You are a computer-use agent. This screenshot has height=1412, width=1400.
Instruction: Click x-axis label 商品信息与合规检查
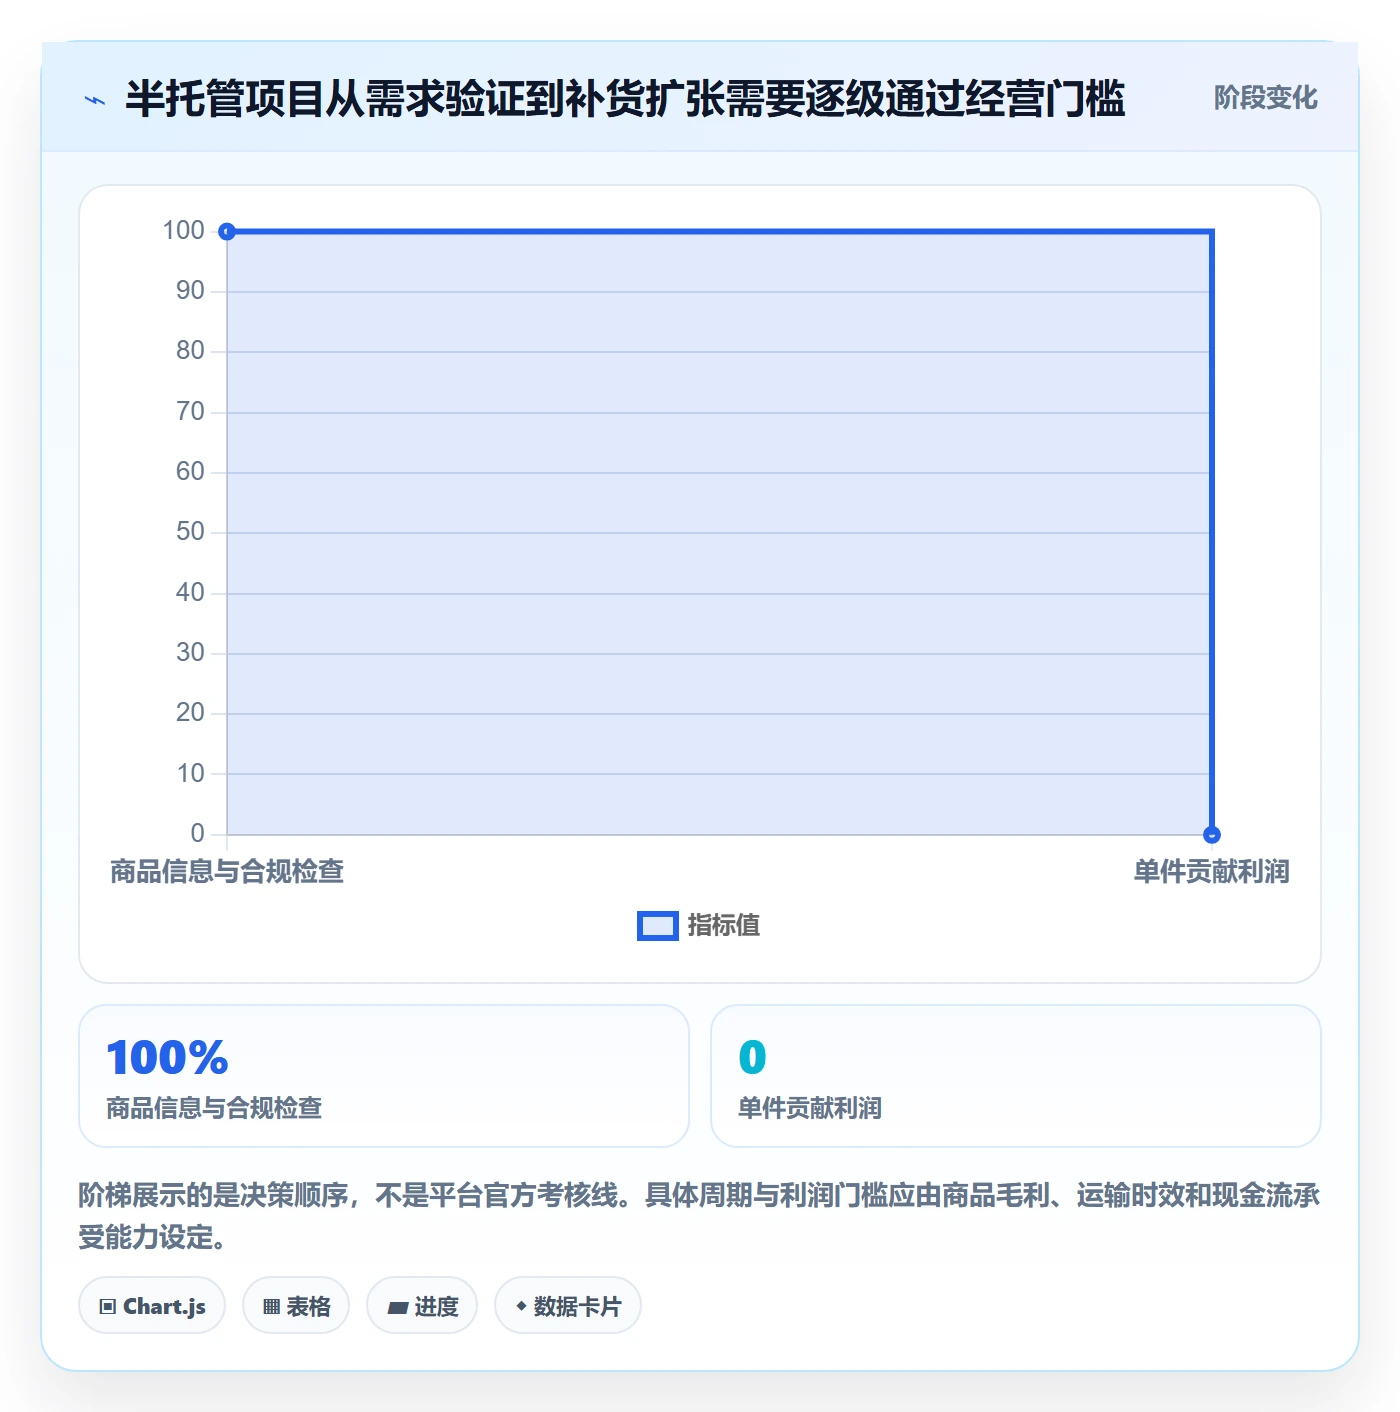227,872
